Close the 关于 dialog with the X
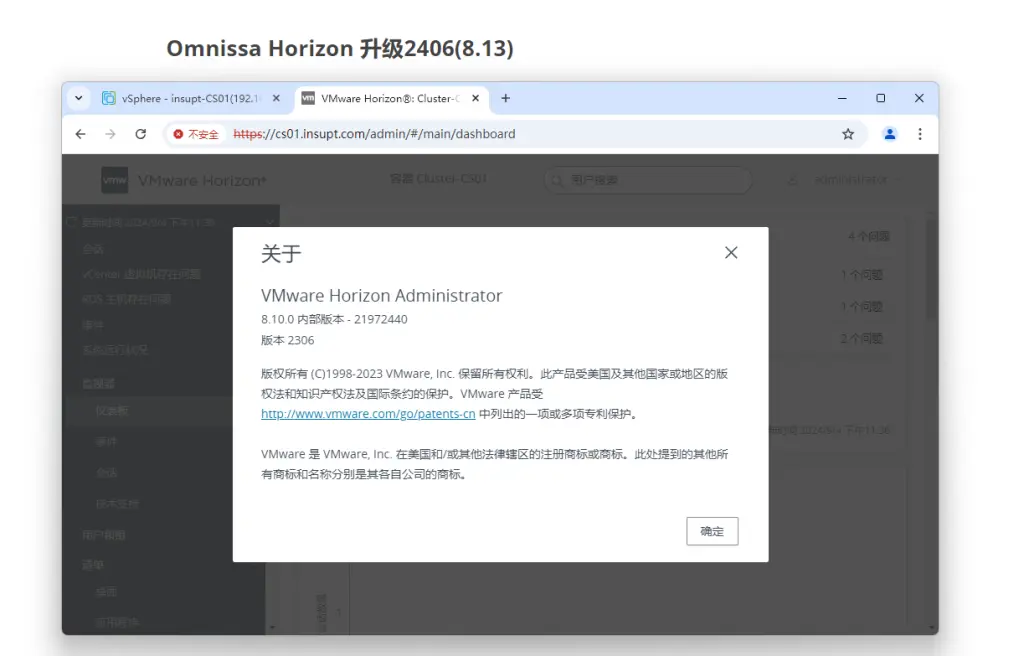Image resolution: width=1024 pixels, height=656 pixels. click(x=731, y=253)
